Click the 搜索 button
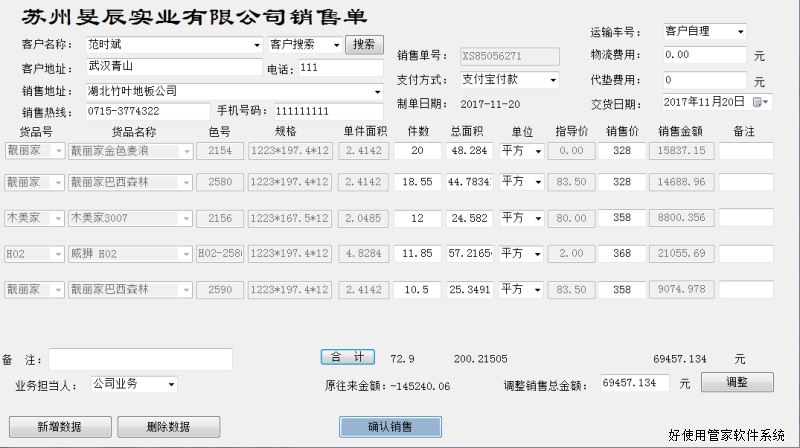800x448 pixels. [x=364, y=45]
